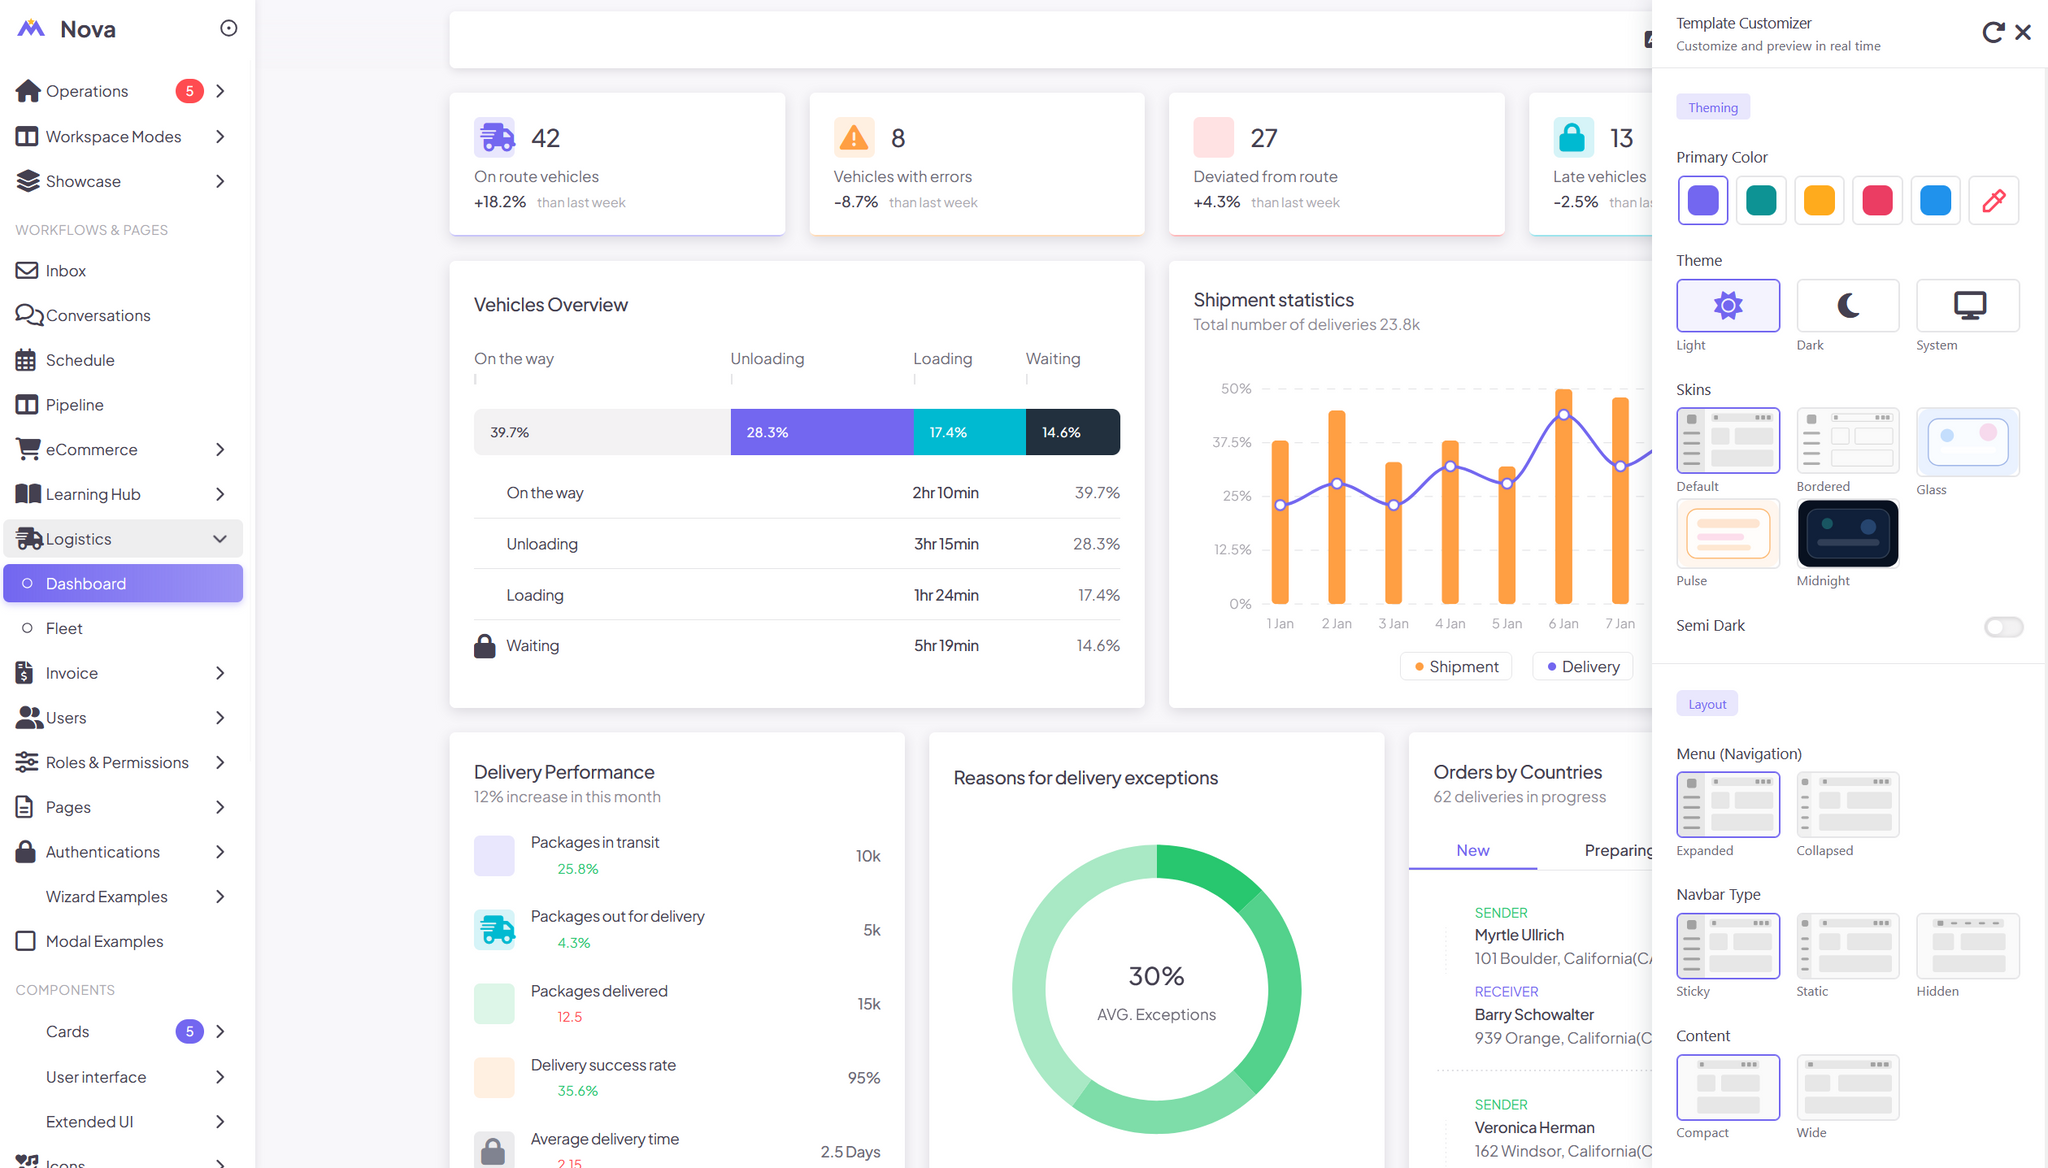This screenshot has height=1168, width=2048.
Task: Click the Modal Examples square icon
Action: click(26, 941)
